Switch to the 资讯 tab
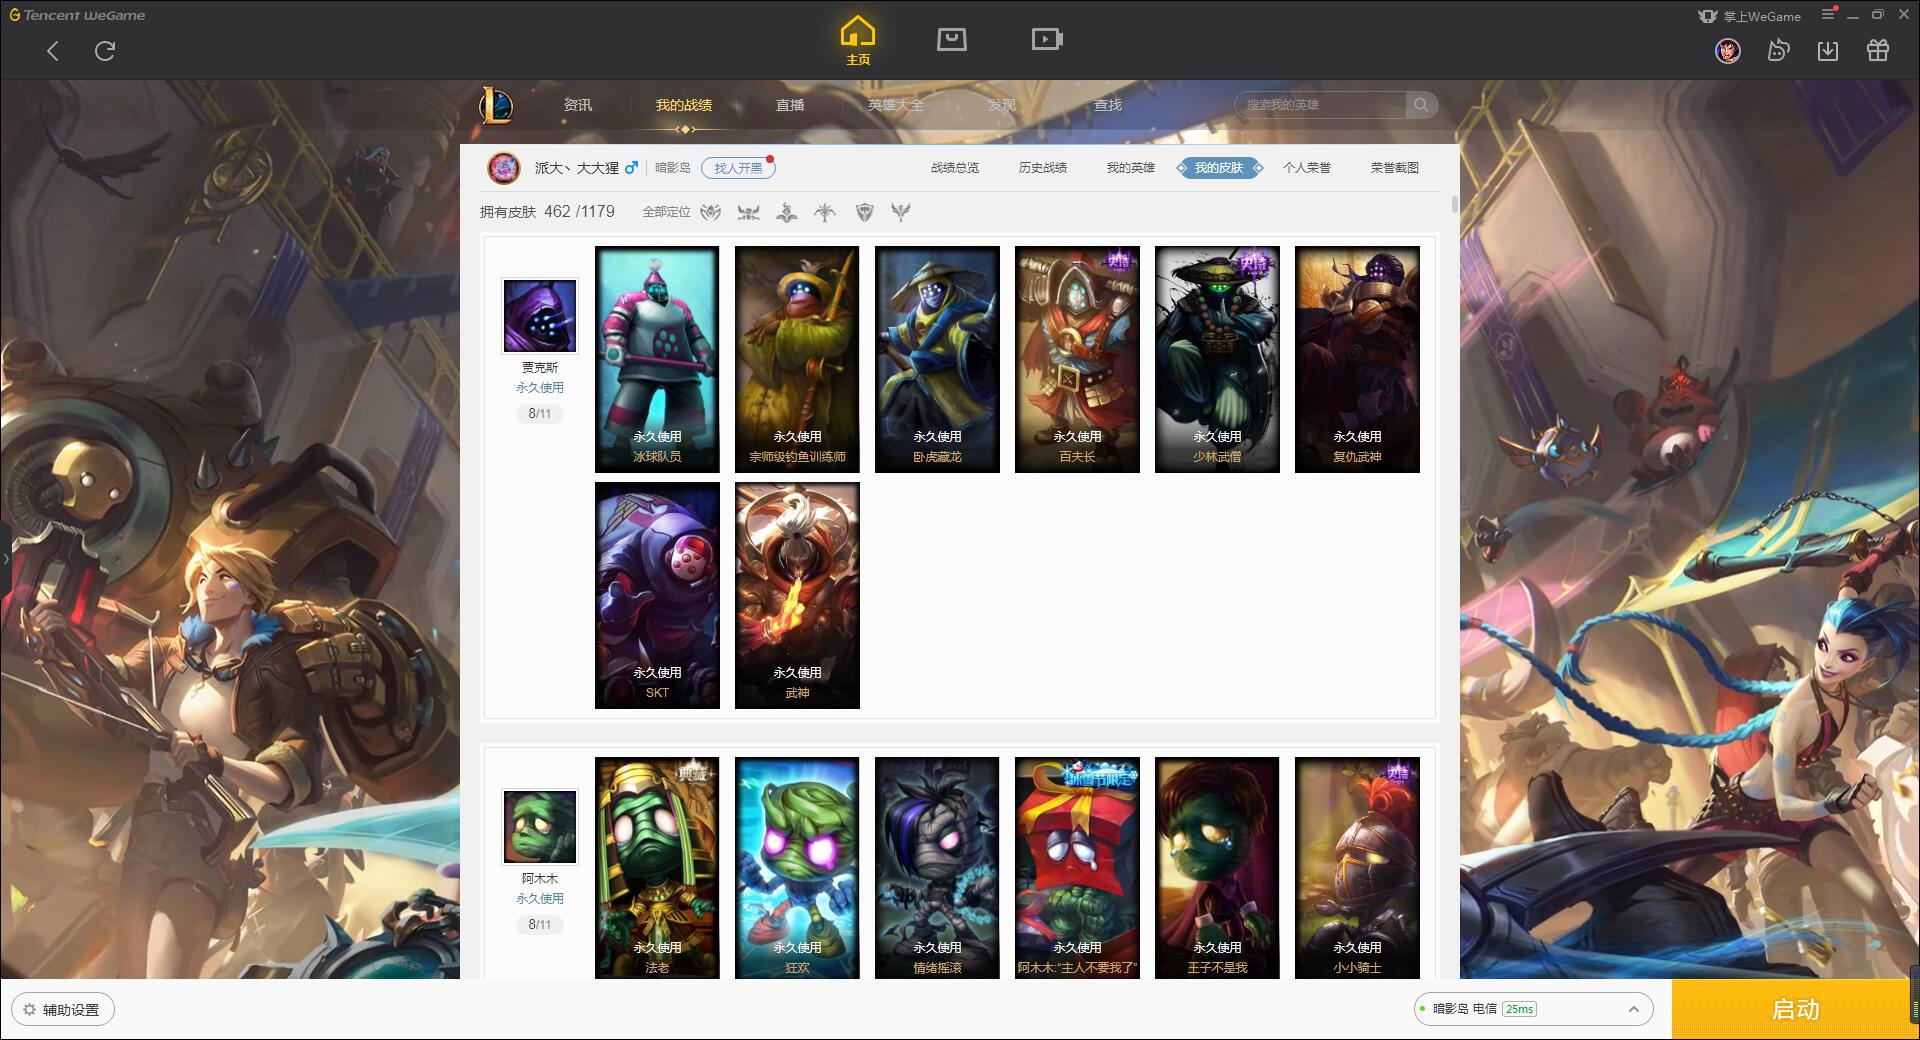 [577, 105]
